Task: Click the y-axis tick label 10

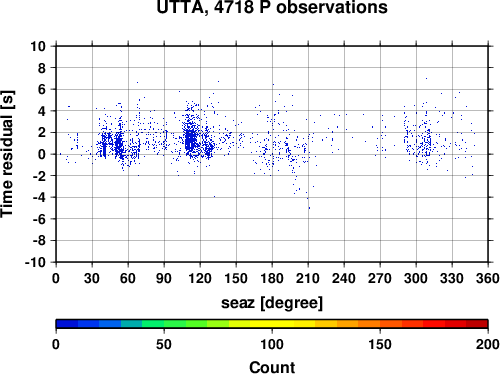Action: (38, 46)
